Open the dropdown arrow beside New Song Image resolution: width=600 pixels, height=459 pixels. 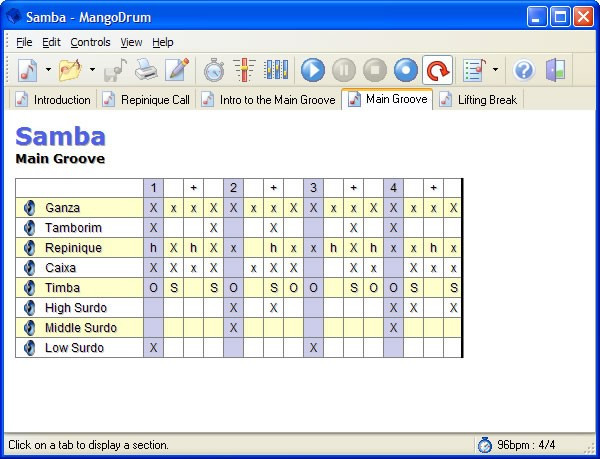[48, 70]
